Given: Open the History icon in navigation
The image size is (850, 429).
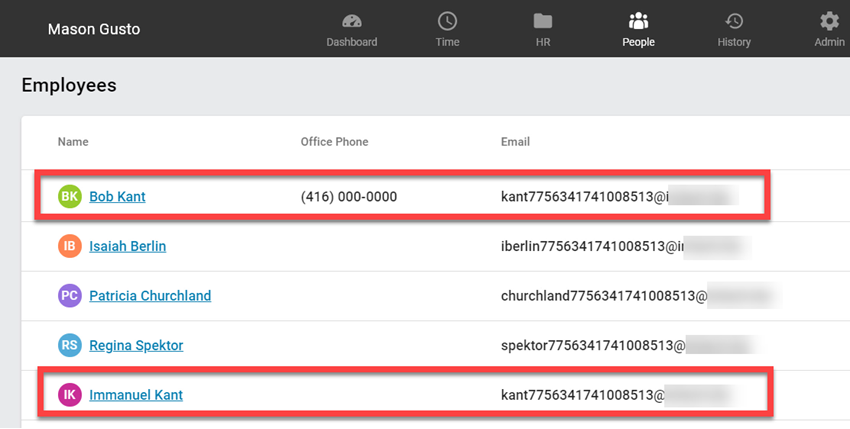Looking at the screenshot, I should 734,22.
